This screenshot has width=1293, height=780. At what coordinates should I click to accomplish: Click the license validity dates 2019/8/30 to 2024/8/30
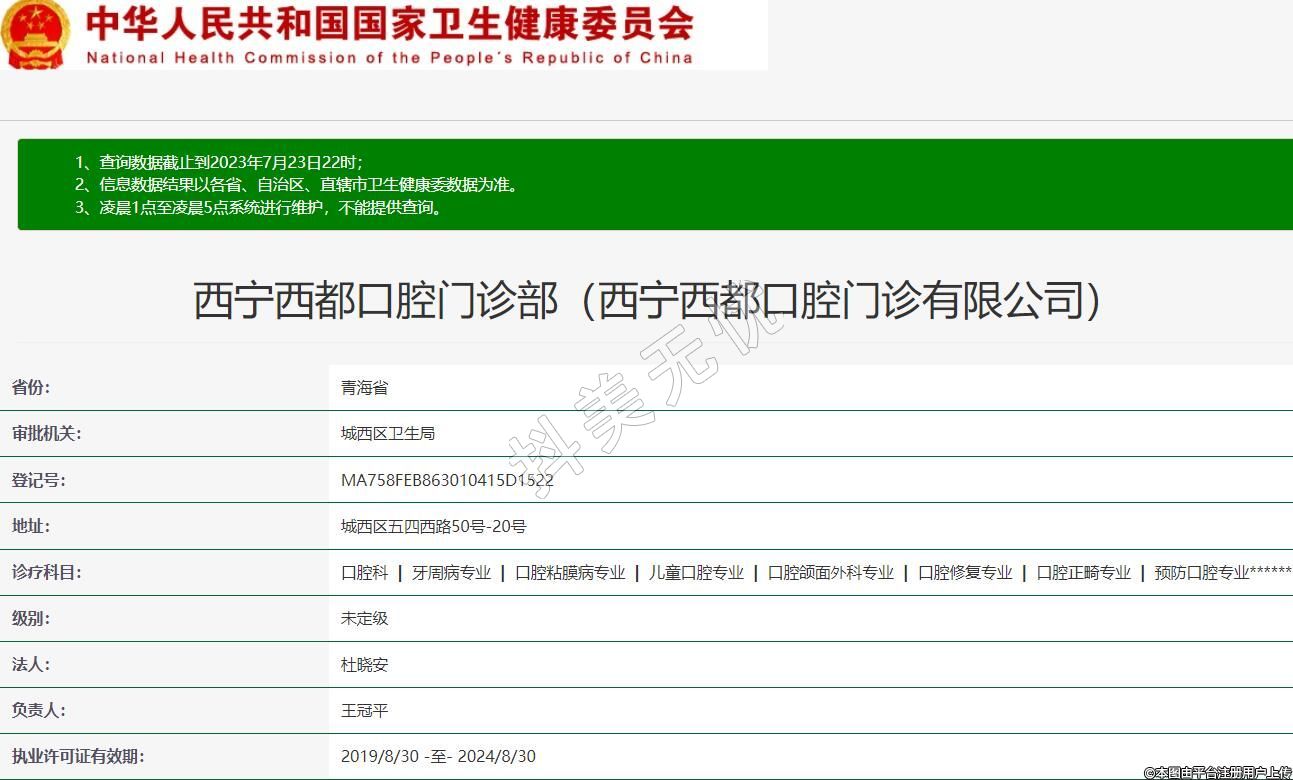(438, 757)
